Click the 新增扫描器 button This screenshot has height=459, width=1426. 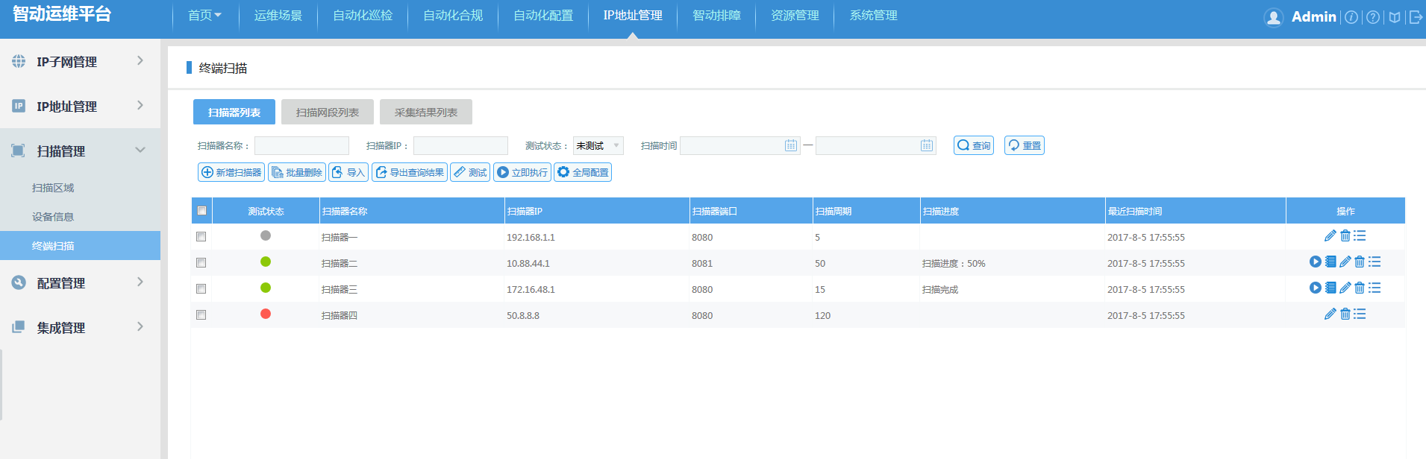tap(231, 172)
